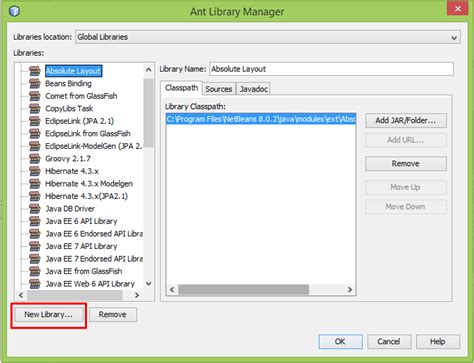The image size is (474, 363).
Task: Click the Java EE Web 6 API Library icon
Action: click(35, 284)
